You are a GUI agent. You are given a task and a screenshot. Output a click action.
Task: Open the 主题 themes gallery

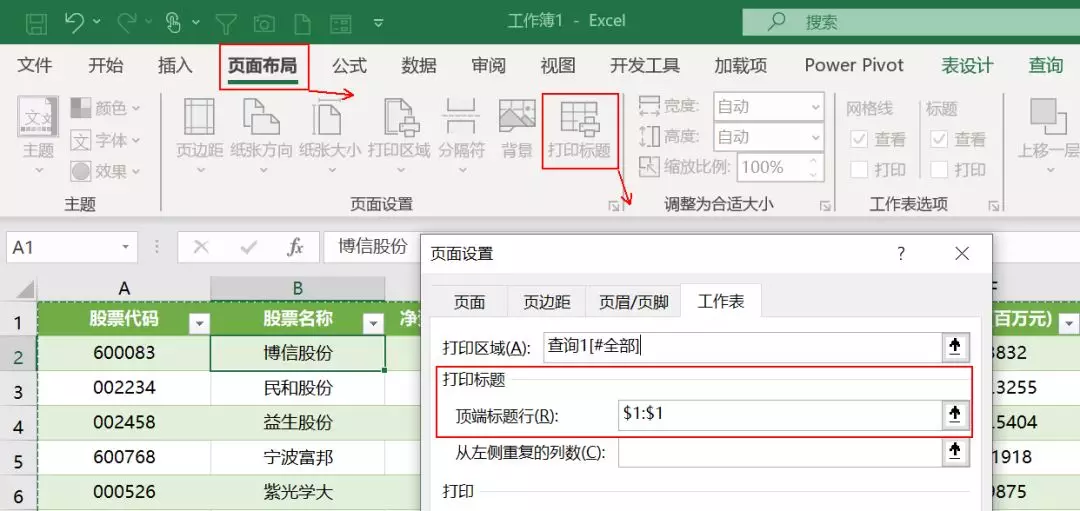(x=38, y=134)
